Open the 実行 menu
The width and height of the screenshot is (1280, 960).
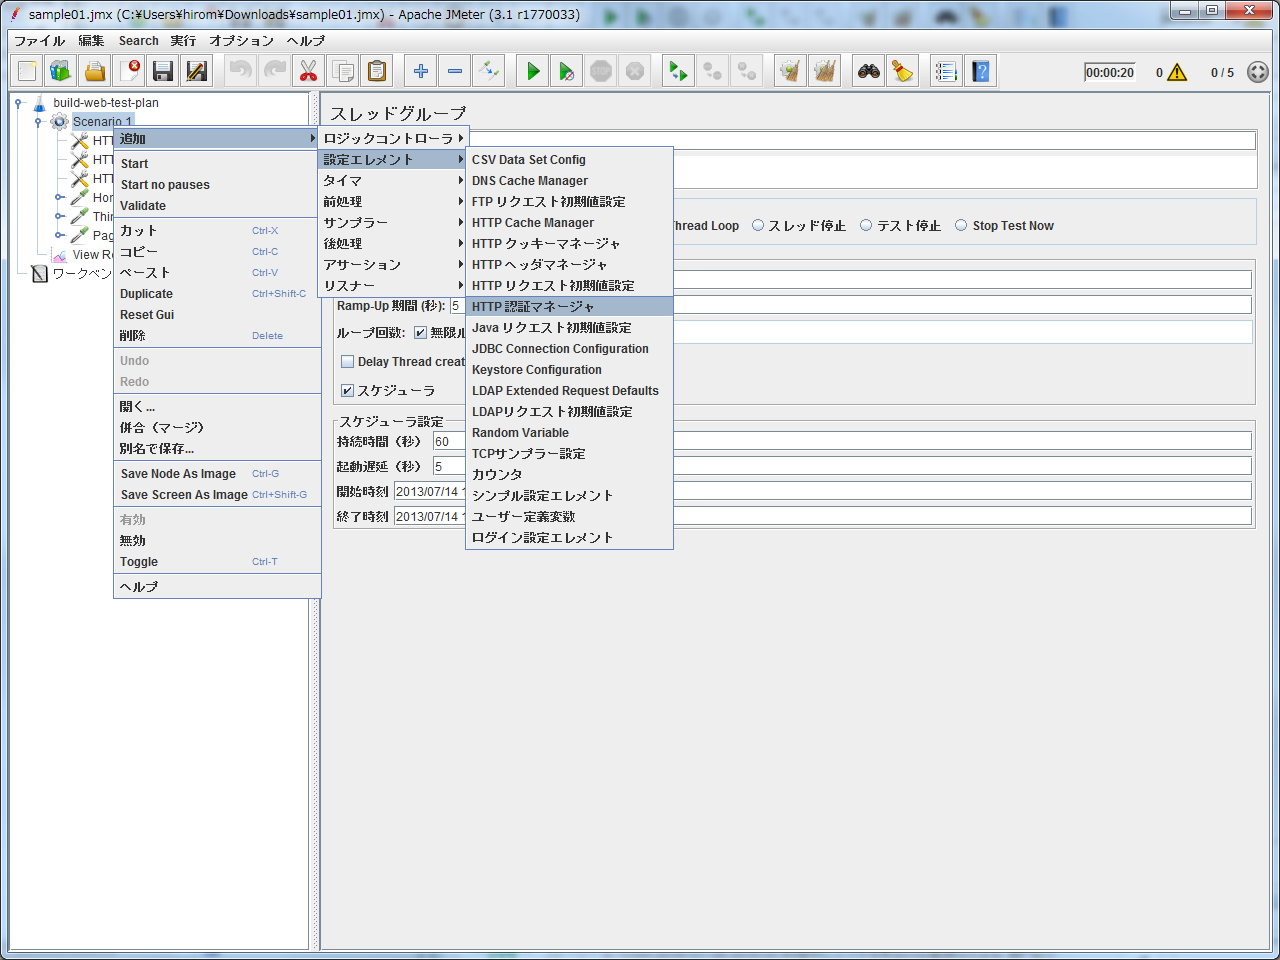[x=183, y=41]
